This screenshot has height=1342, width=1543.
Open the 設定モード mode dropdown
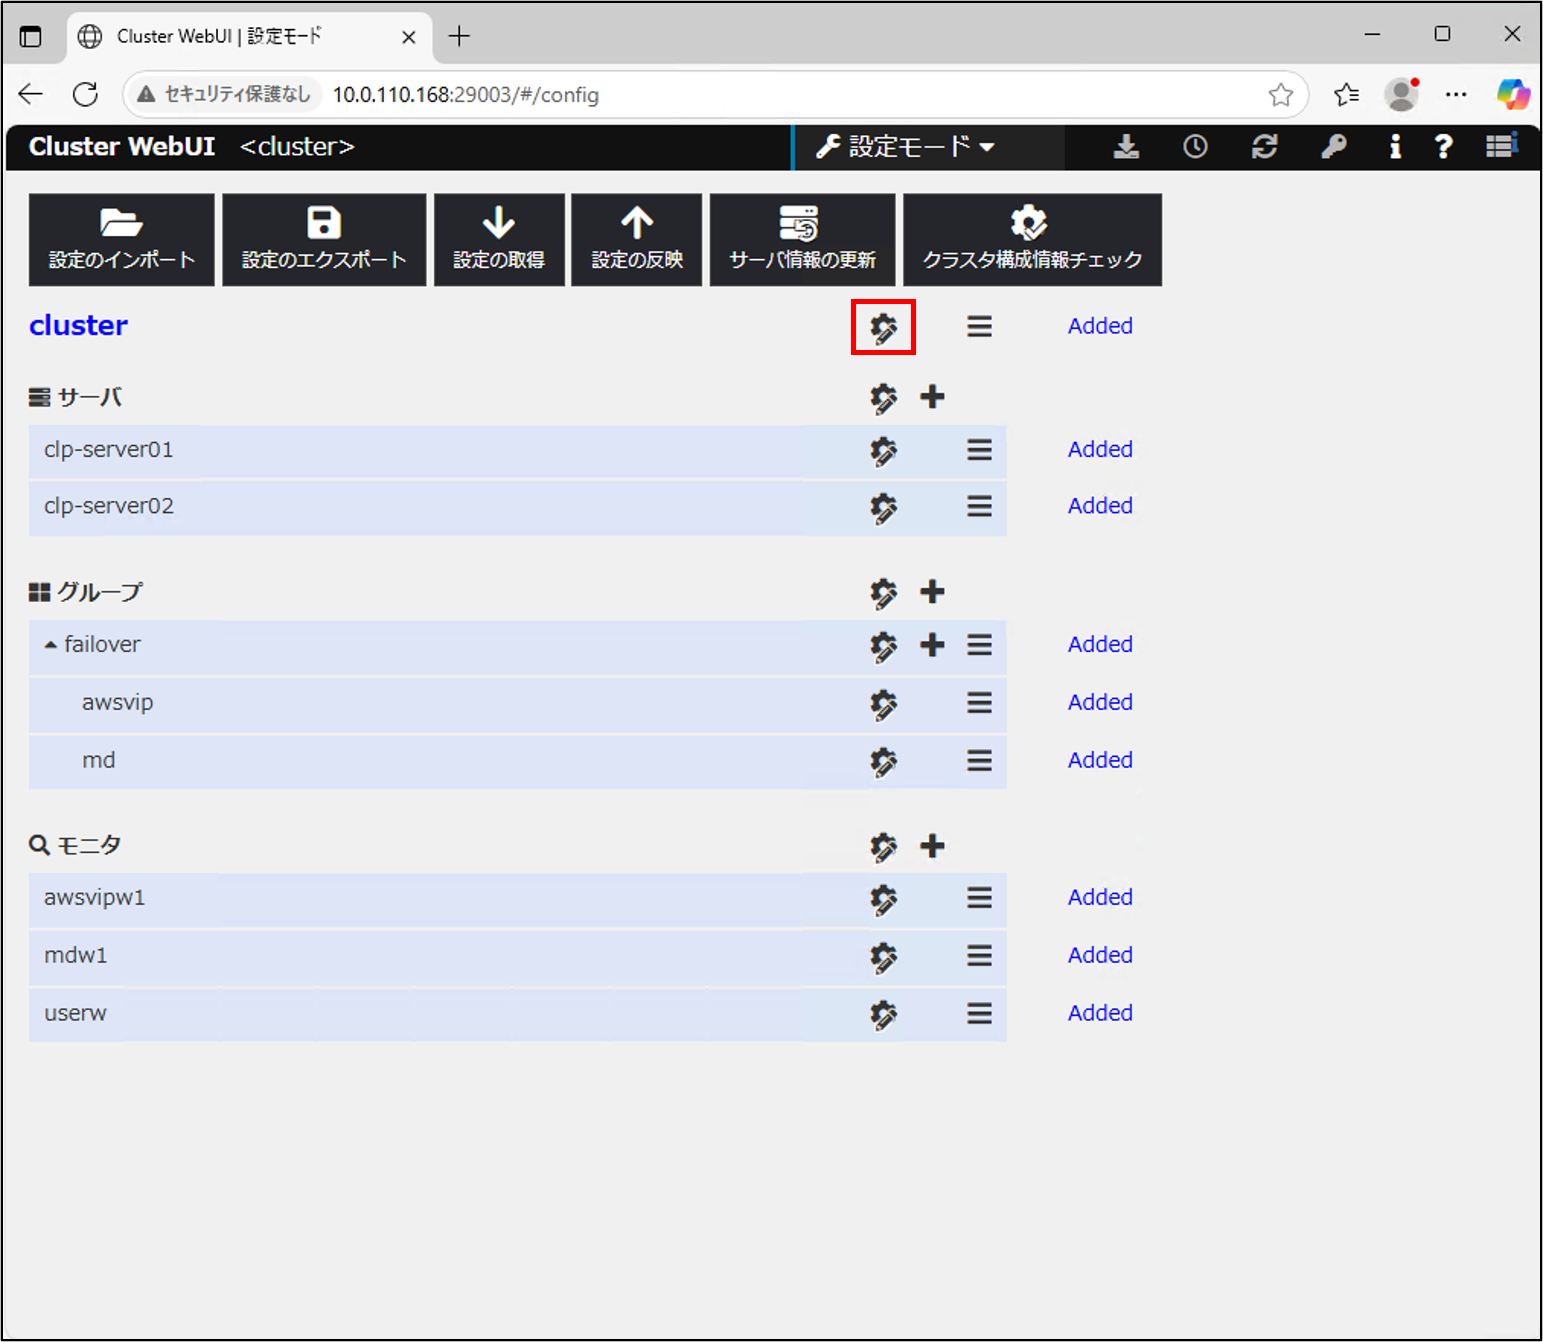click(906, 147)
